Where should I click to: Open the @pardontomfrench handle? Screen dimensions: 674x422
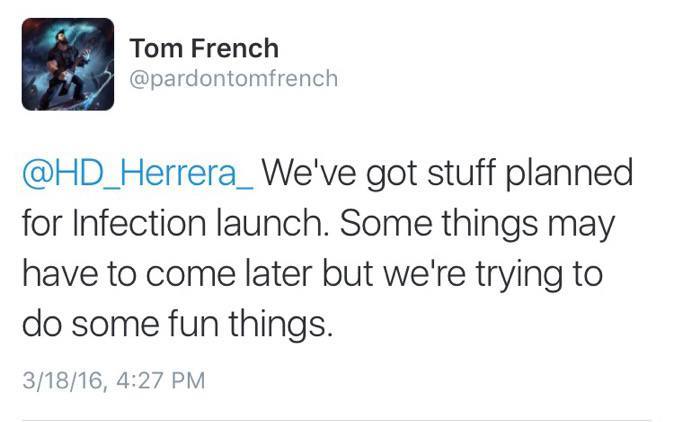pos(234,78)
